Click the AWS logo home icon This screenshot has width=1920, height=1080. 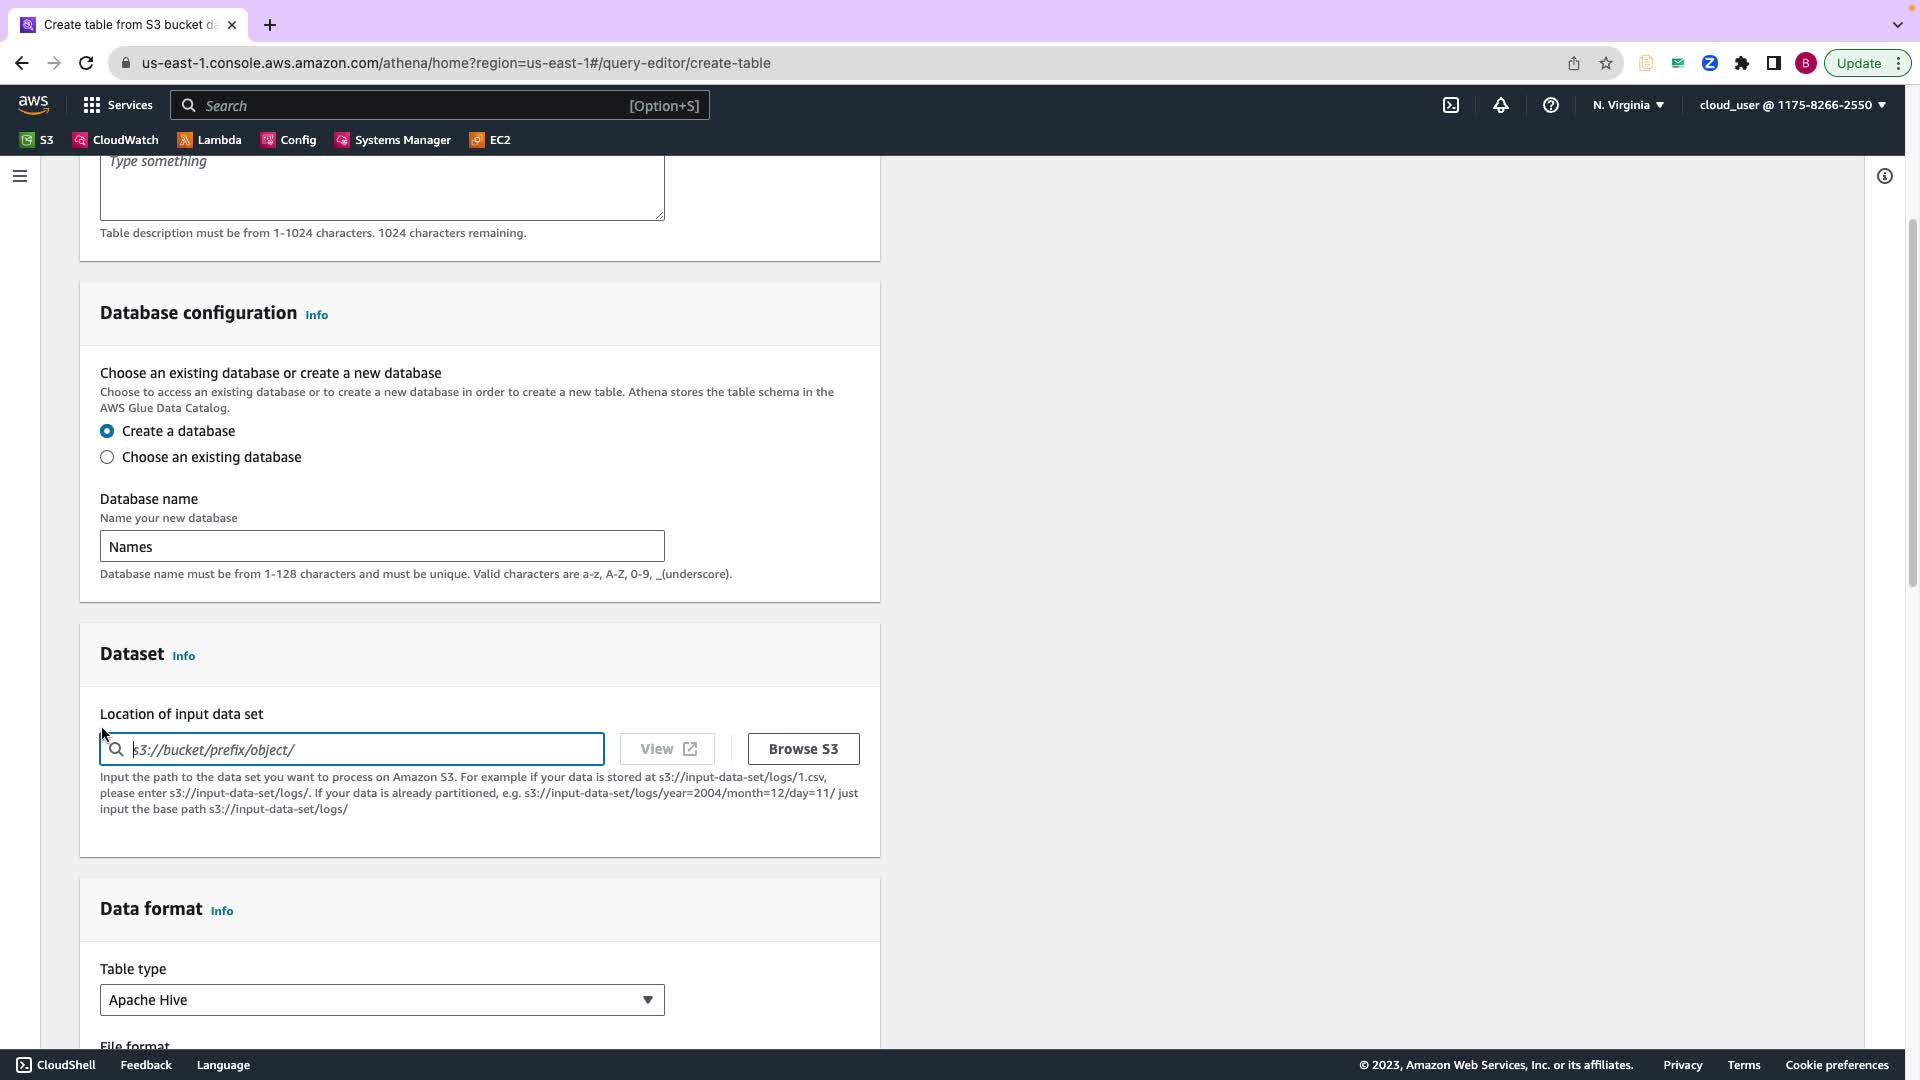(x=33, y=105)
